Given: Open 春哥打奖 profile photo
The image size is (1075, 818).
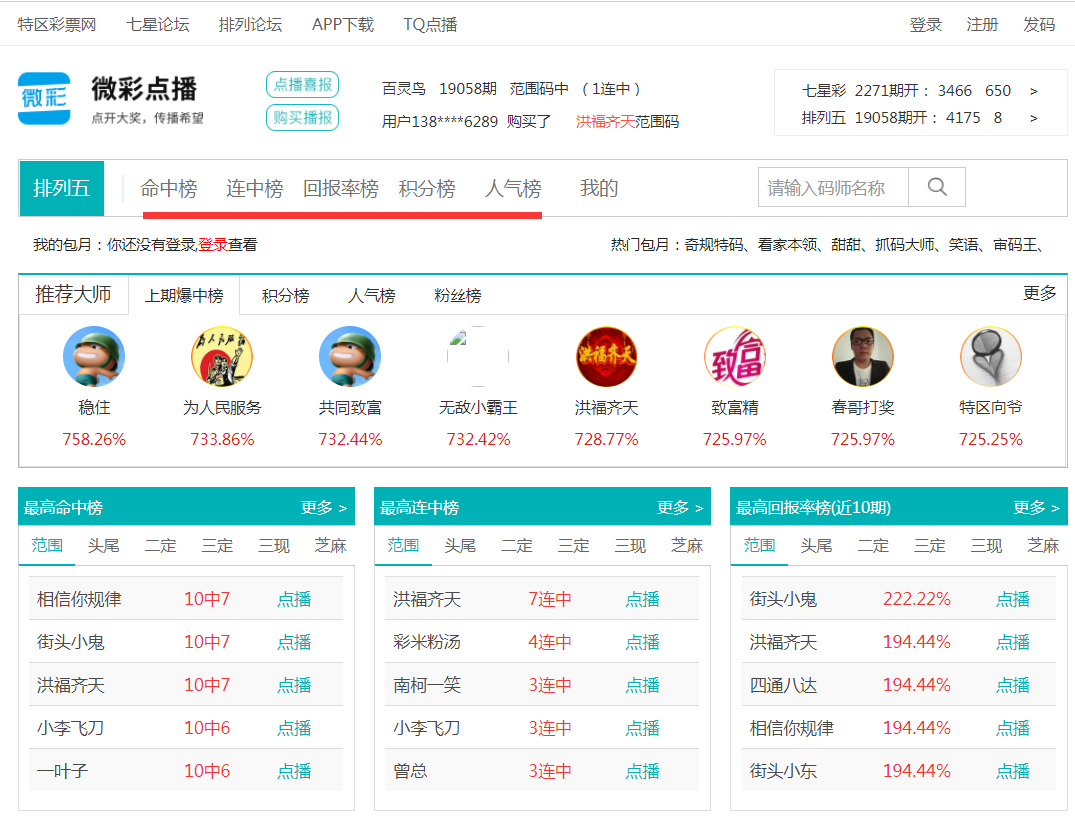Looking at the screenshot, I should [862, 356].
